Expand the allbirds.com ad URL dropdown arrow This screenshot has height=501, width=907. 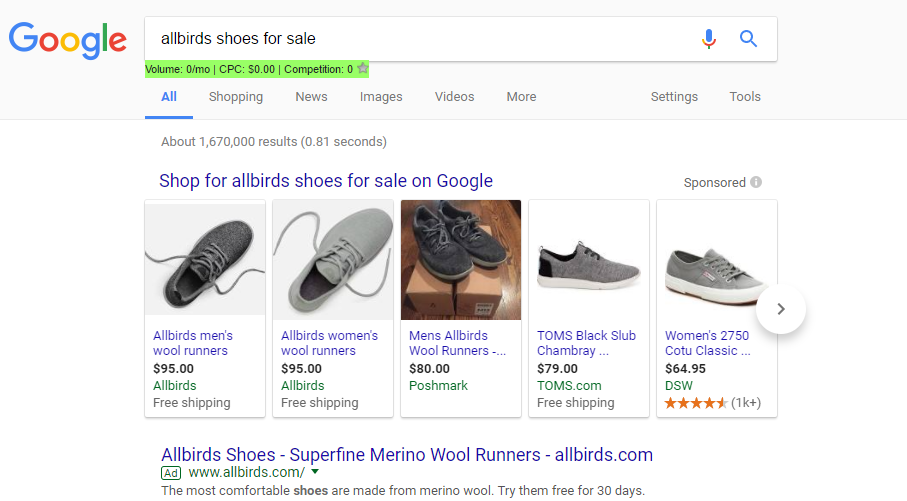[315, 471]
